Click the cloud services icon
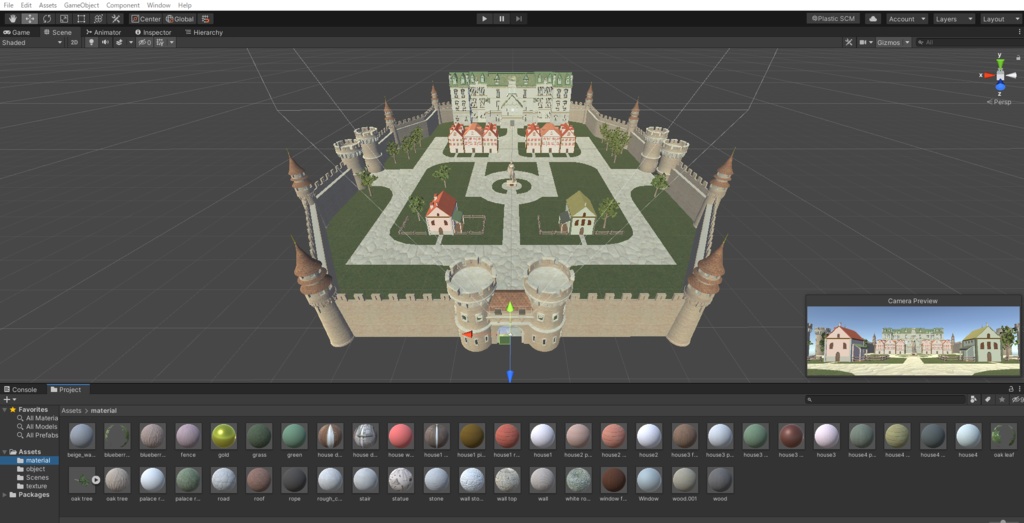1024x523 pixels. [x=873, y=19]
